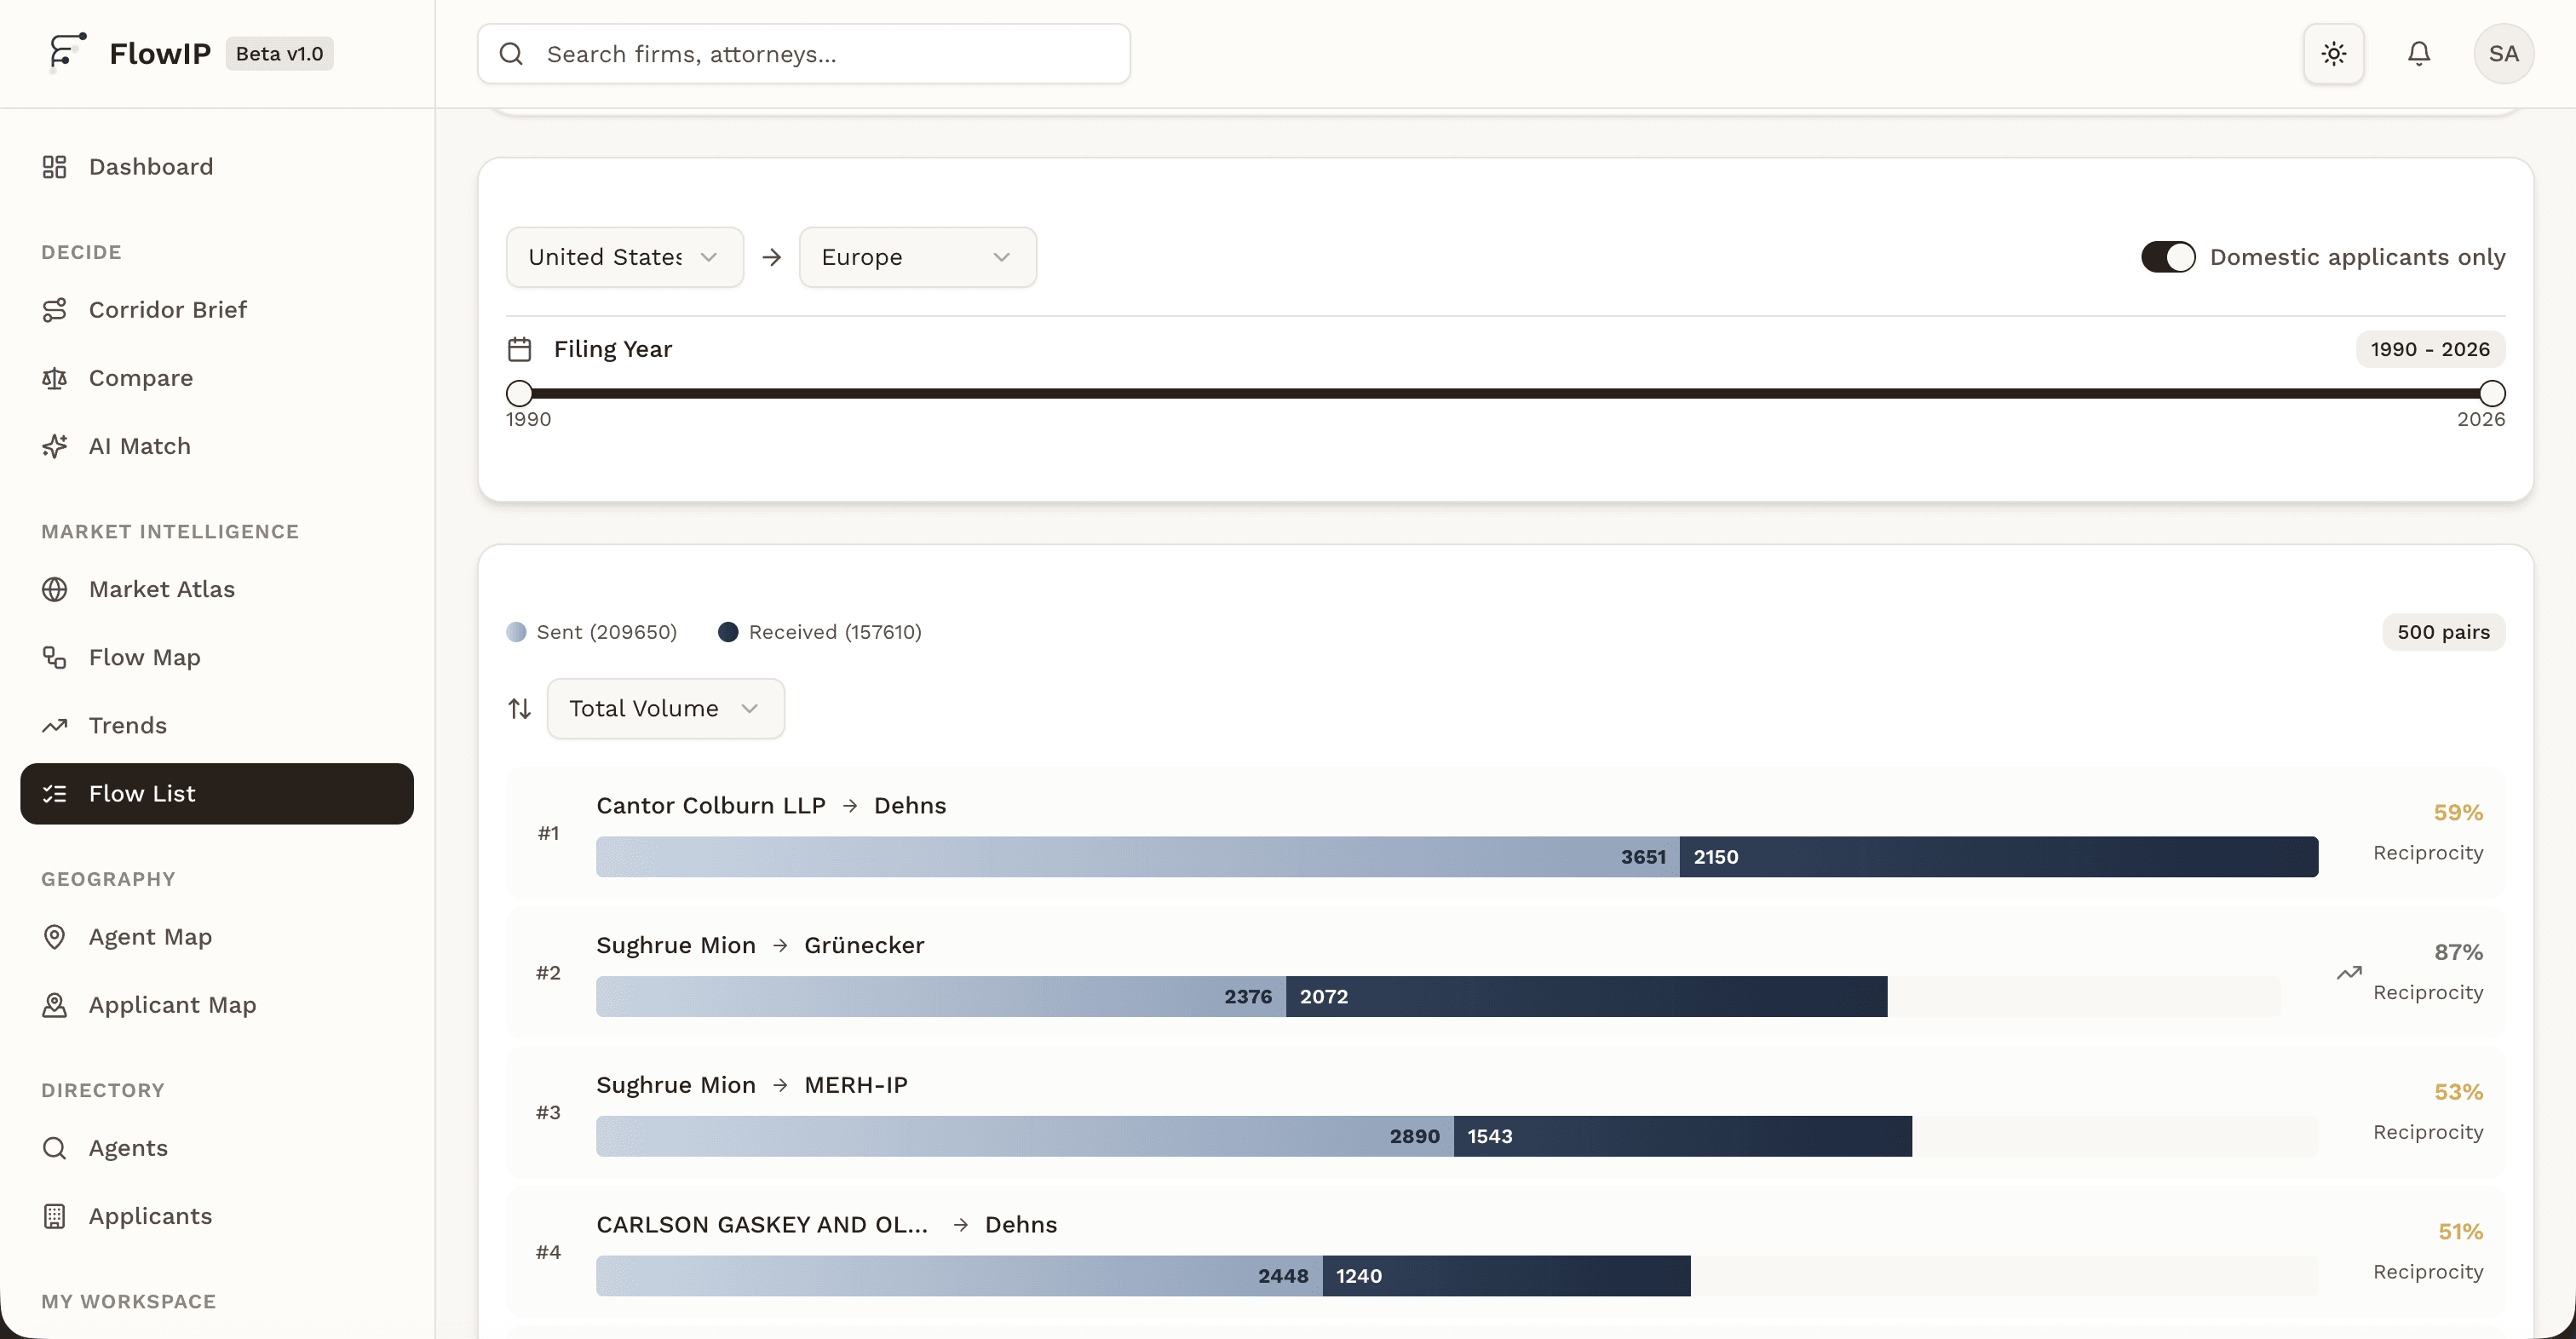Navigate to the Market Atlas page
Screen dimensions: 2576x1339
161,590
